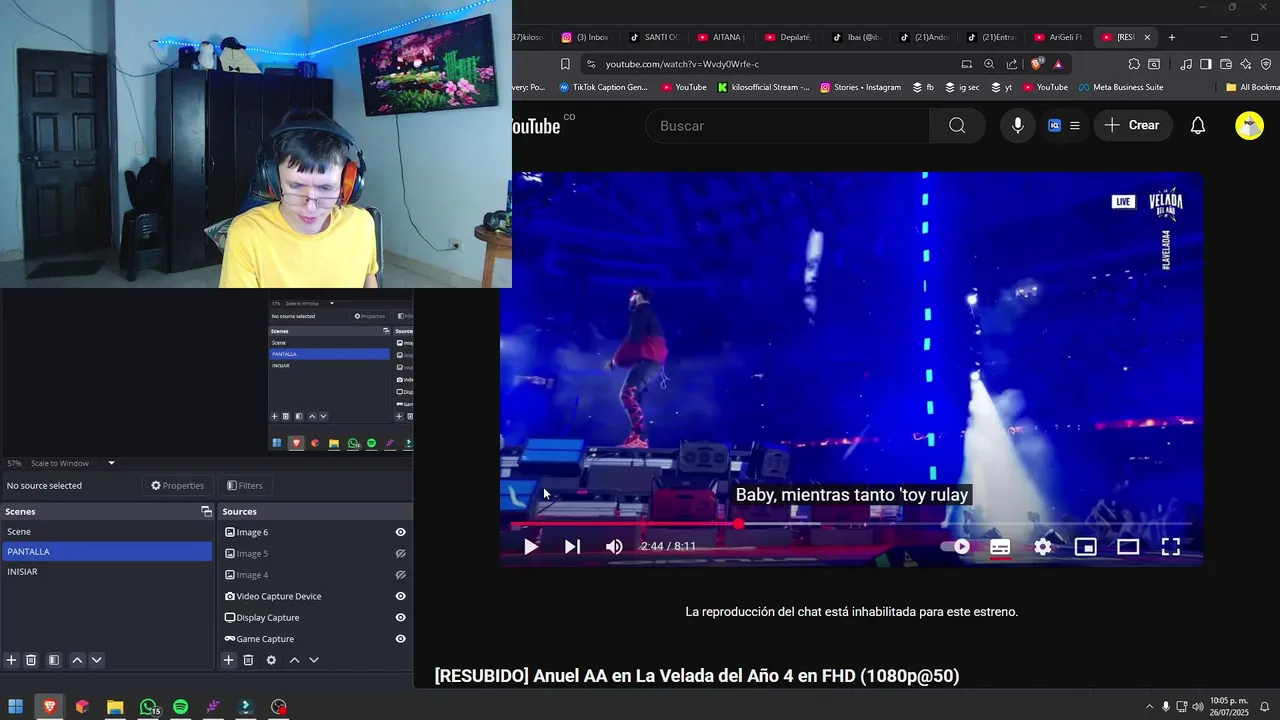Image resolution: width=1280 pixels, height=720 pixels.
Task: Open Windows Start menu
Action: pyautogui.click(x=16, y=707)
